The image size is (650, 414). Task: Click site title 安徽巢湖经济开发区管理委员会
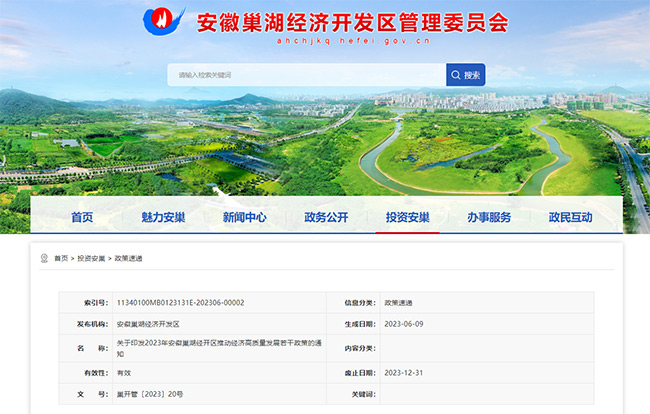click(x=353, y=22)
